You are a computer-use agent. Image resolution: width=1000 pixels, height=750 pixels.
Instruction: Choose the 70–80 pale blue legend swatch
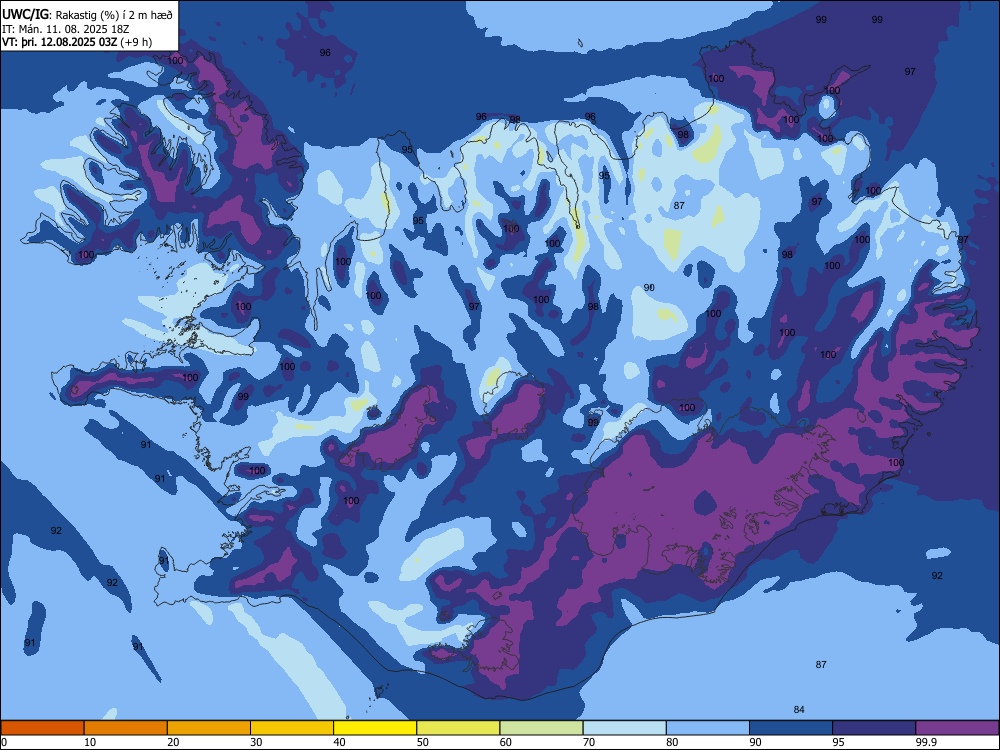pos(624,728)
